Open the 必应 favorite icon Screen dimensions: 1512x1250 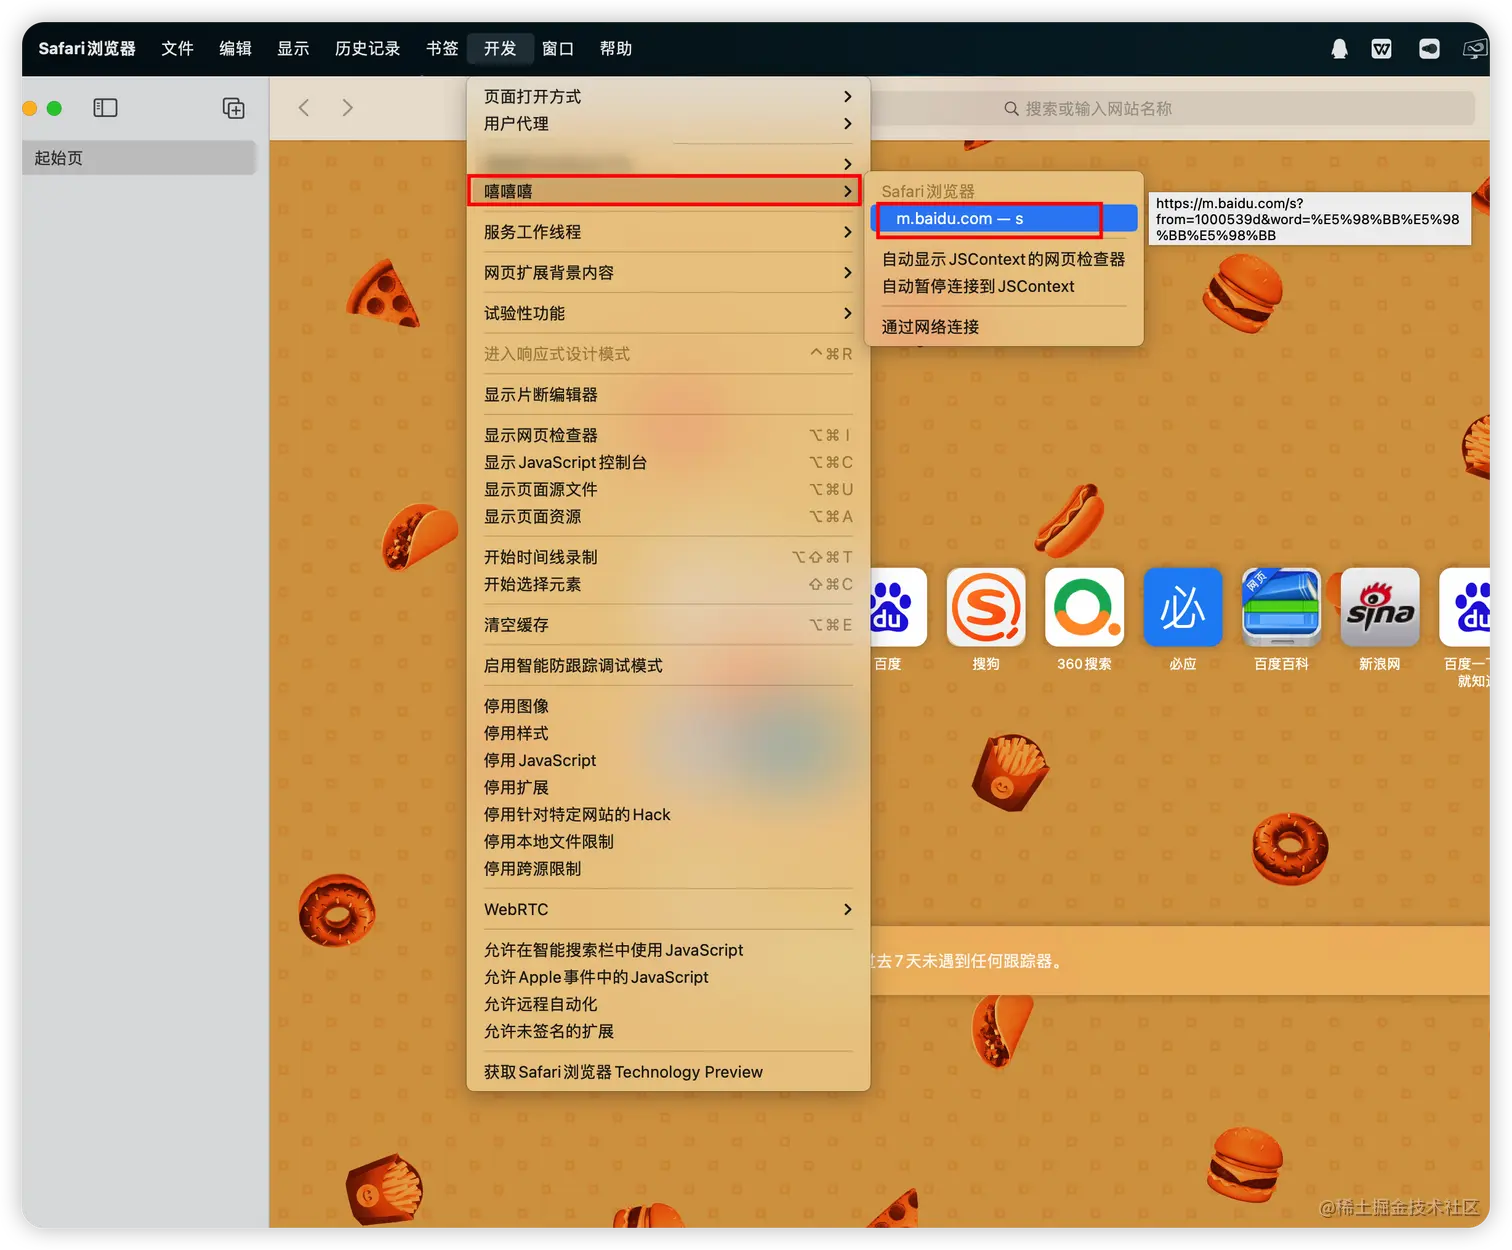[1183, 607]
